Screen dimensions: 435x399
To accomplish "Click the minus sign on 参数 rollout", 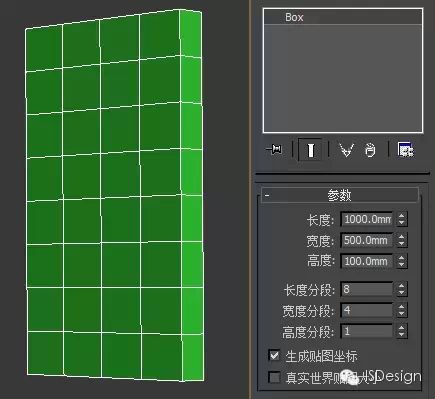I will (x=267, y=195).
